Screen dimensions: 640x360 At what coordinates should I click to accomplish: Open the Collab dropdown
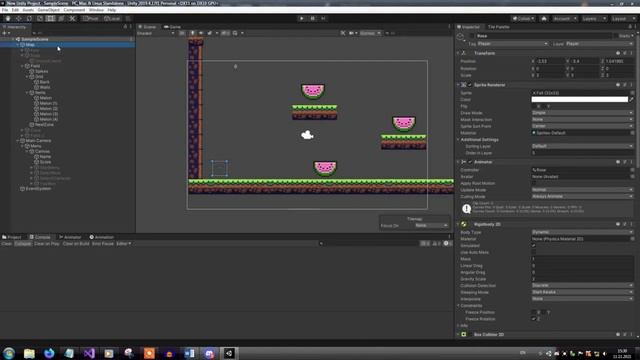click(523, 18)
